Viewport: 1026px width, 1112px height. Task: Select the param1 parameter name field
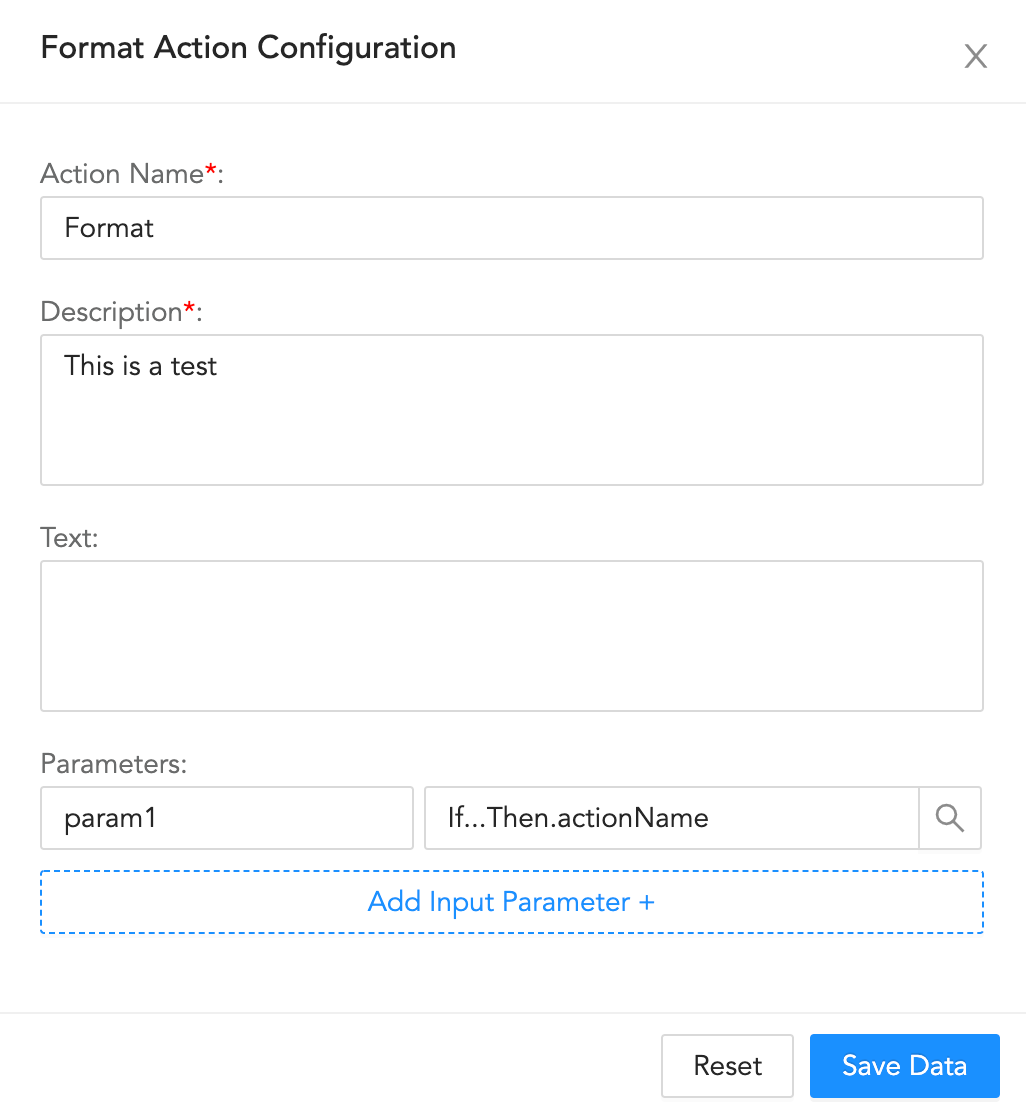(x=226, y=818)
